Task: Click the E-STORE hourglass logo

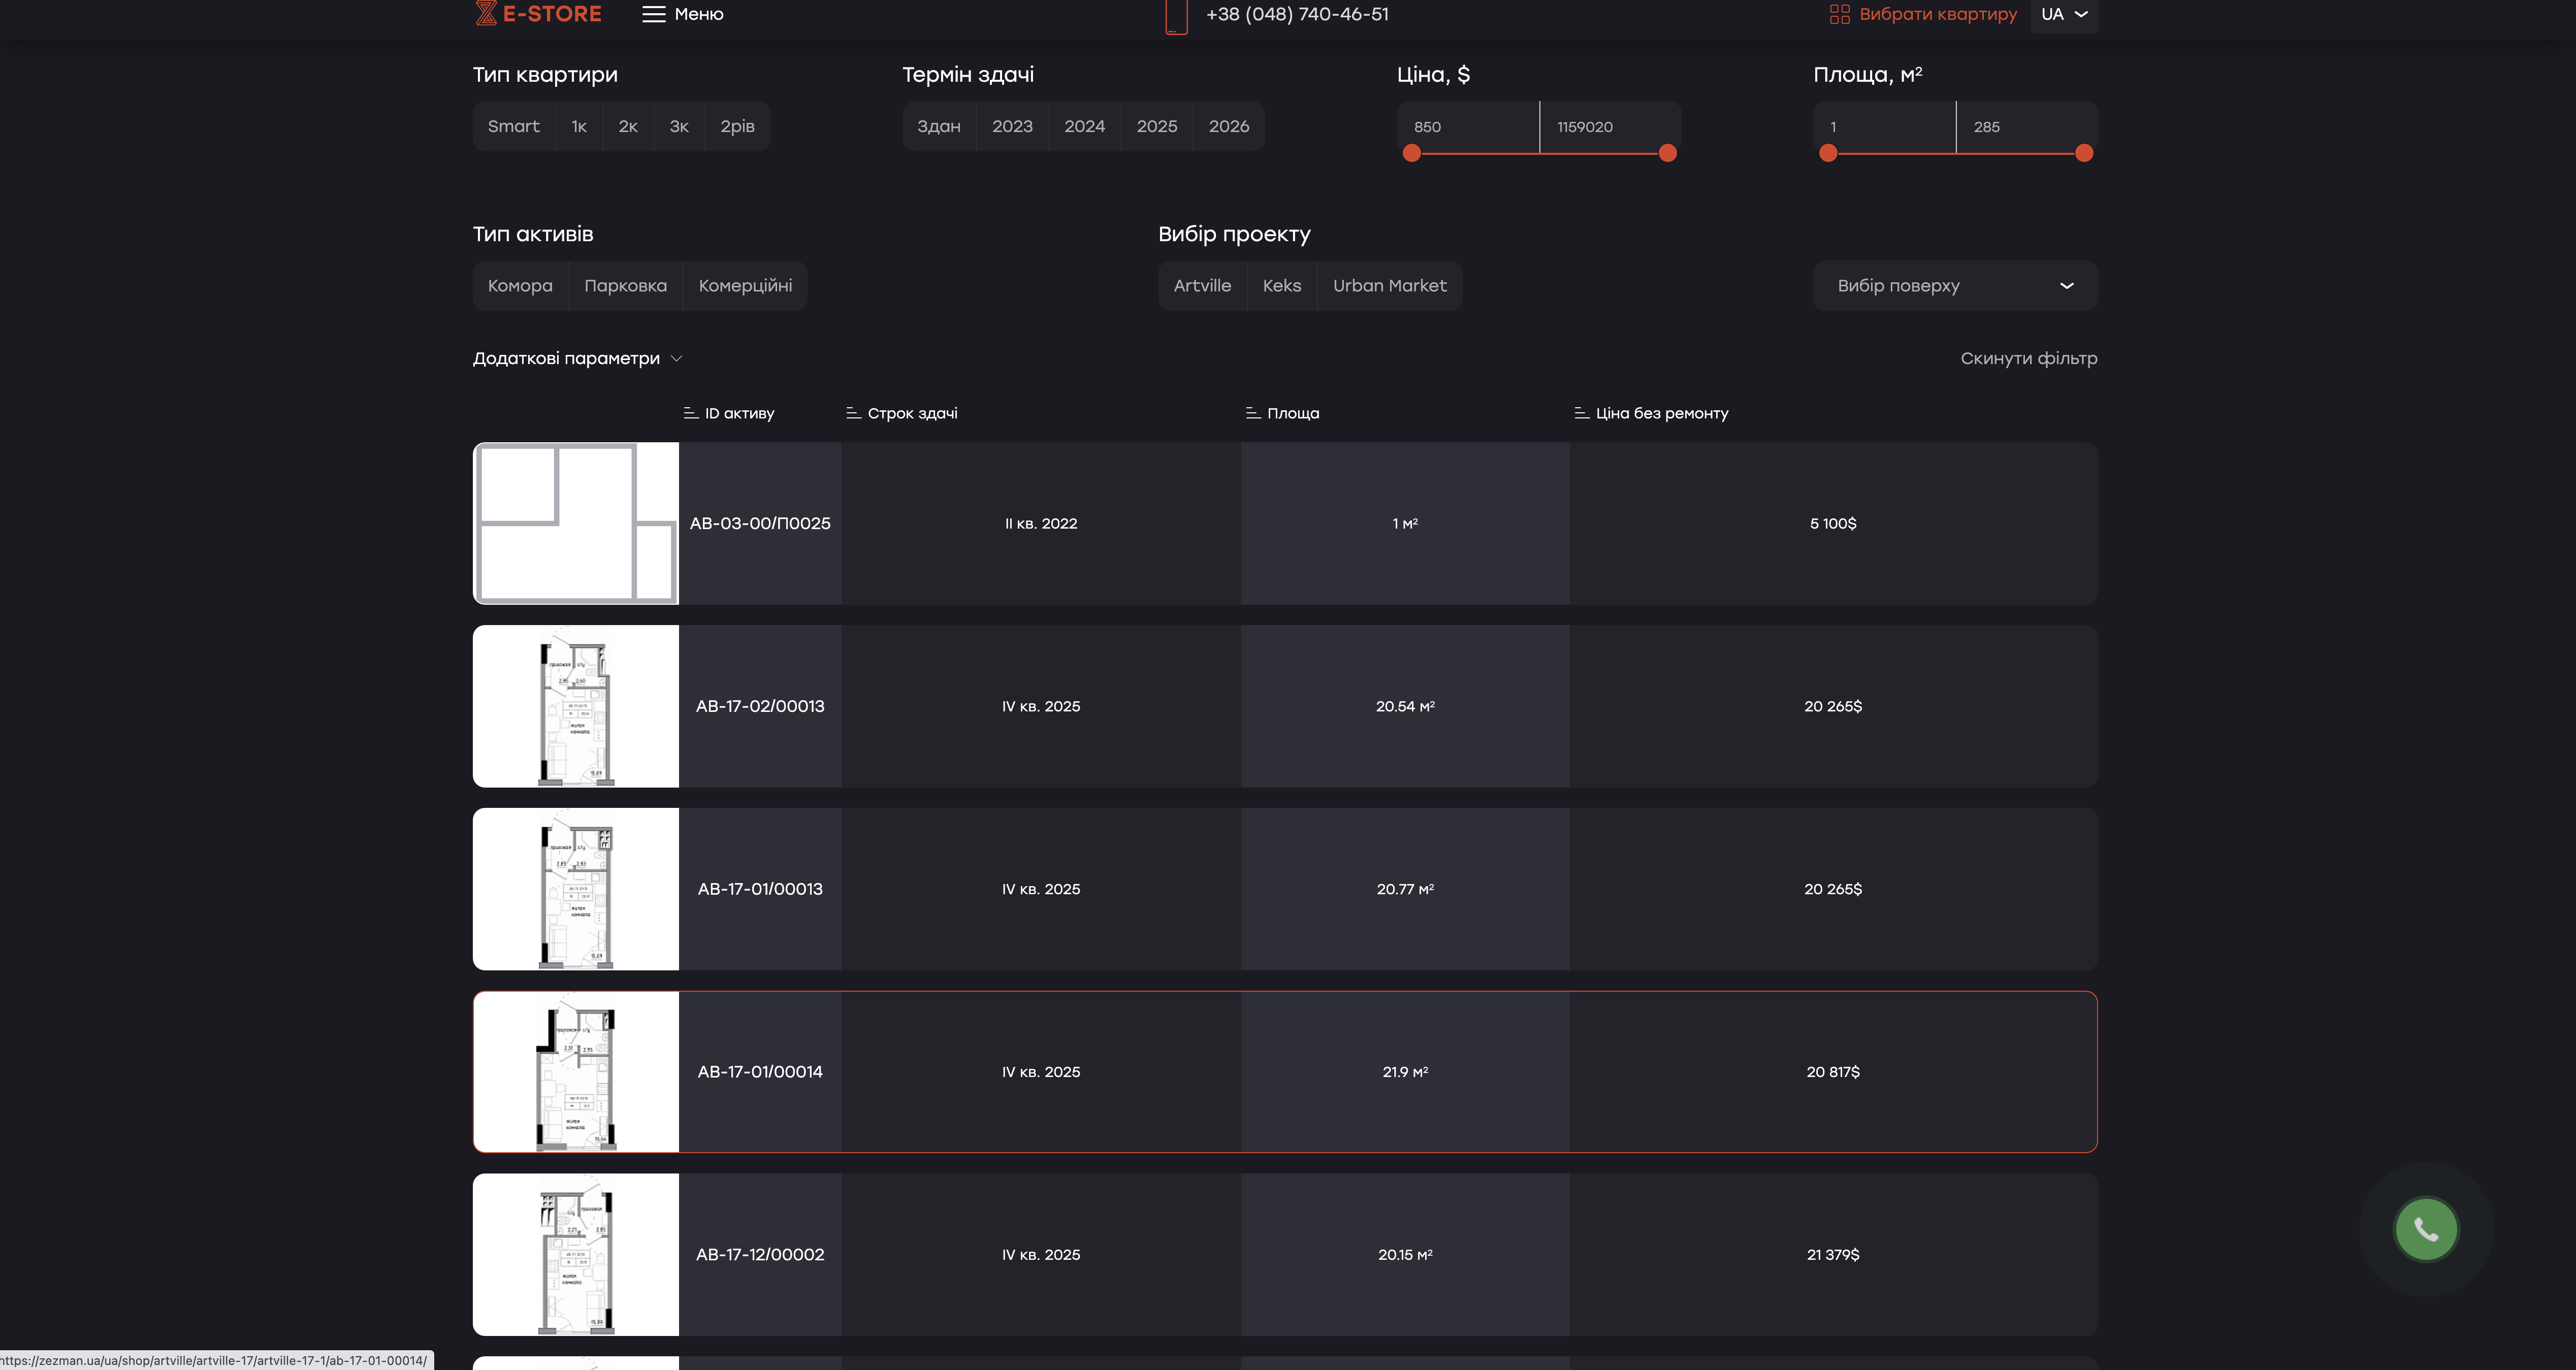Action: pyautogui.click(x=486, y=13)
